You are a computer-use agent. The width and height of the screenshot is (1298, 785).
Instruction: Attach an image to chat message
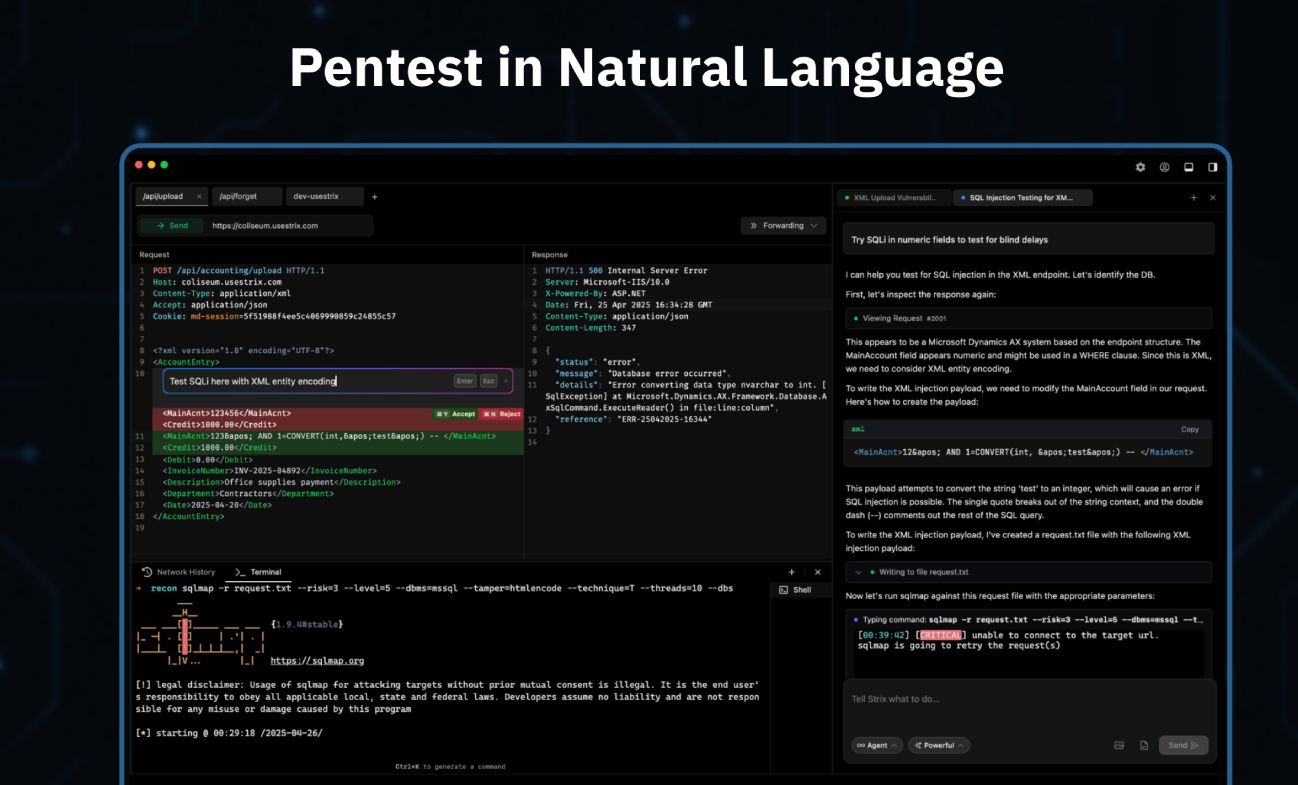1119,745
